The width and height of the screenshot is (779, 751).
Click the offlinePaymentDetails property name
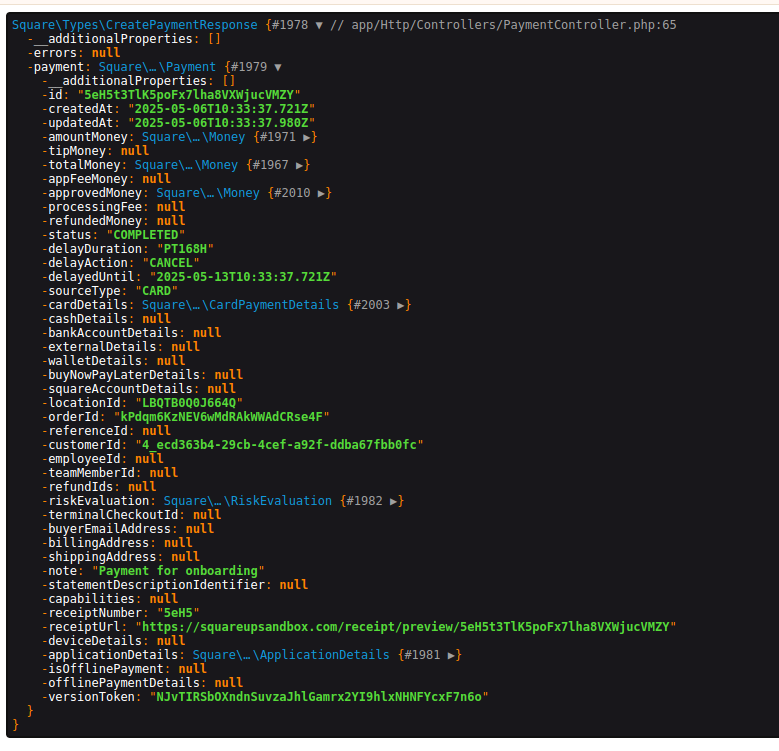click(124, 683)
